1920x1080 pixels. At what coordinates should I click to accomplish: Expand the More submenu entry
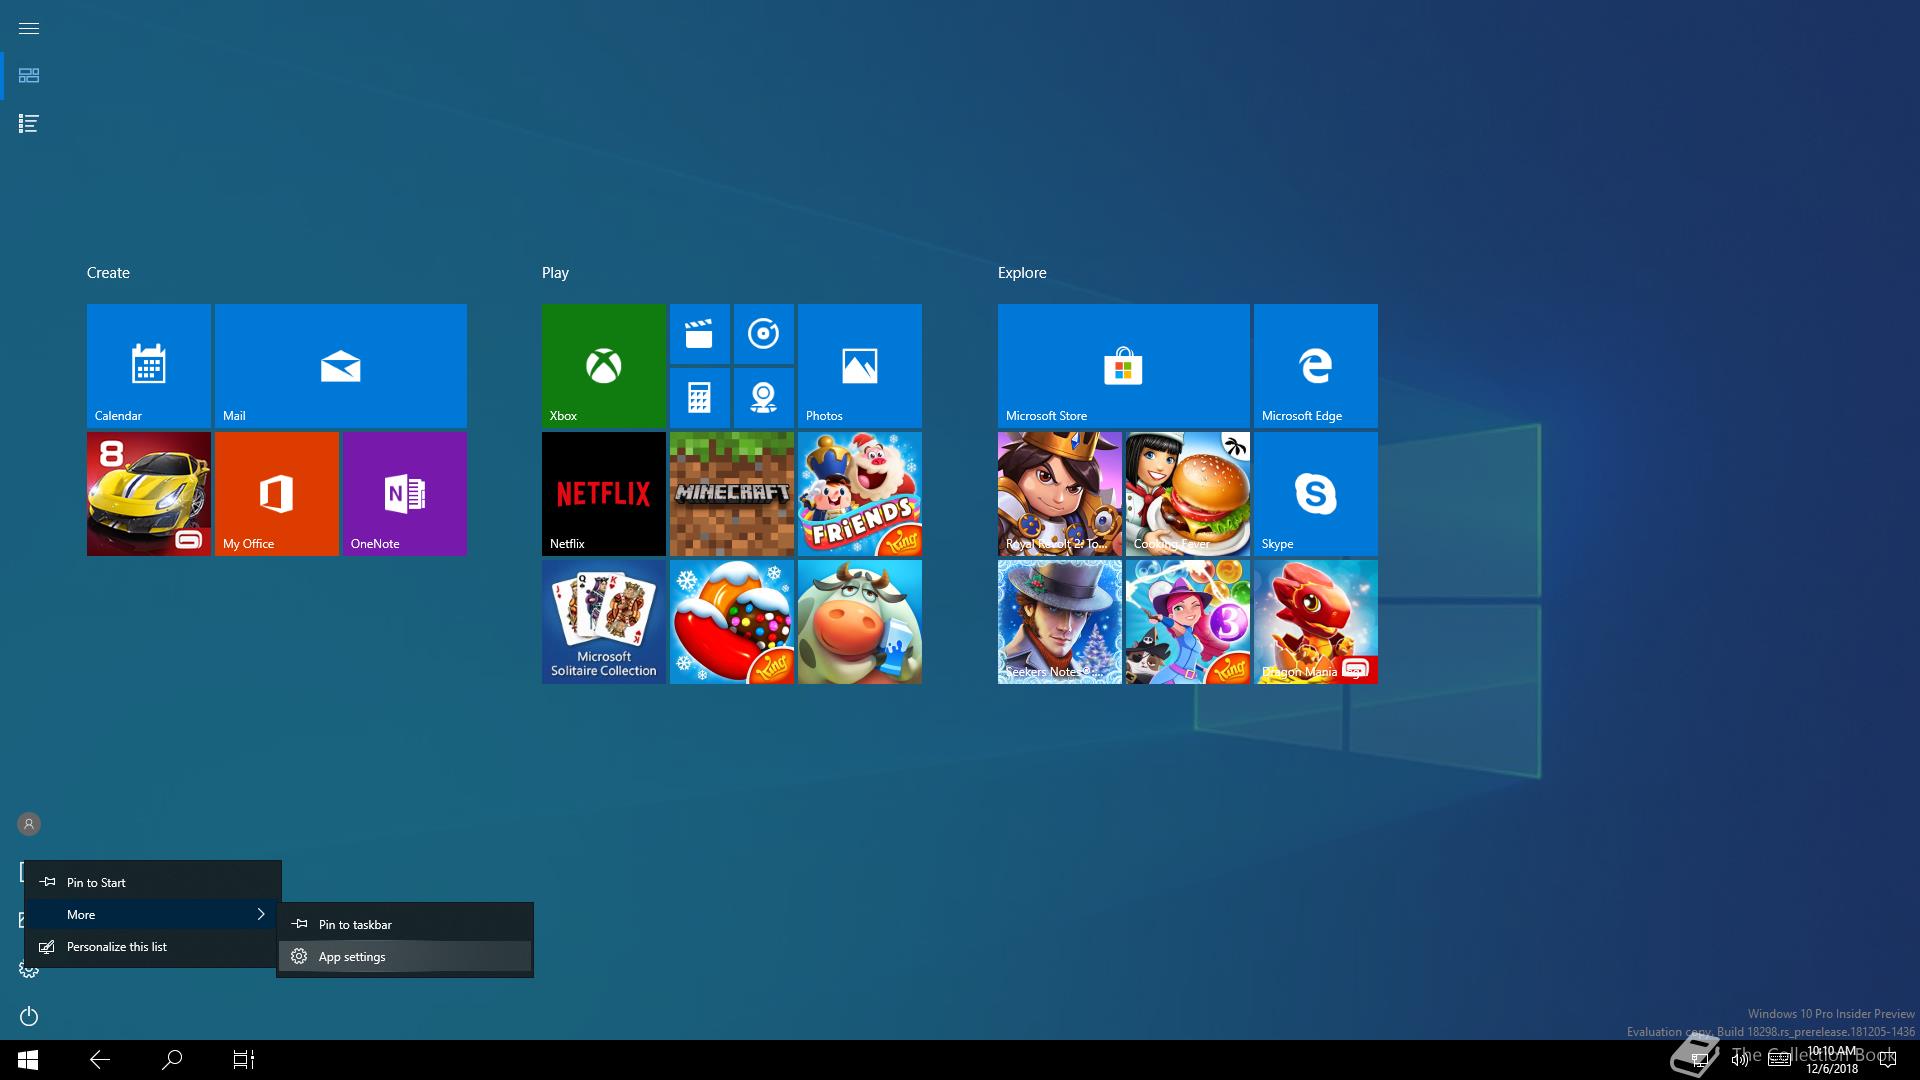(152, 914)
